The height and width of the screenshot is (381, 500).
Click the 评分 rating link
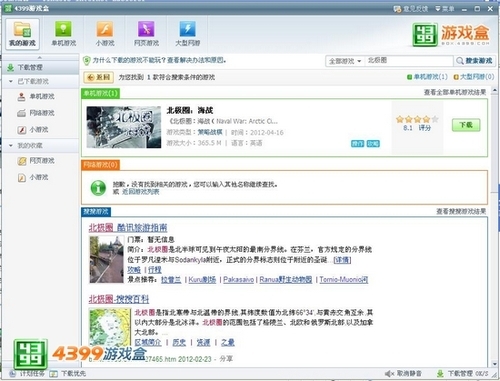(x=425, y=128)
